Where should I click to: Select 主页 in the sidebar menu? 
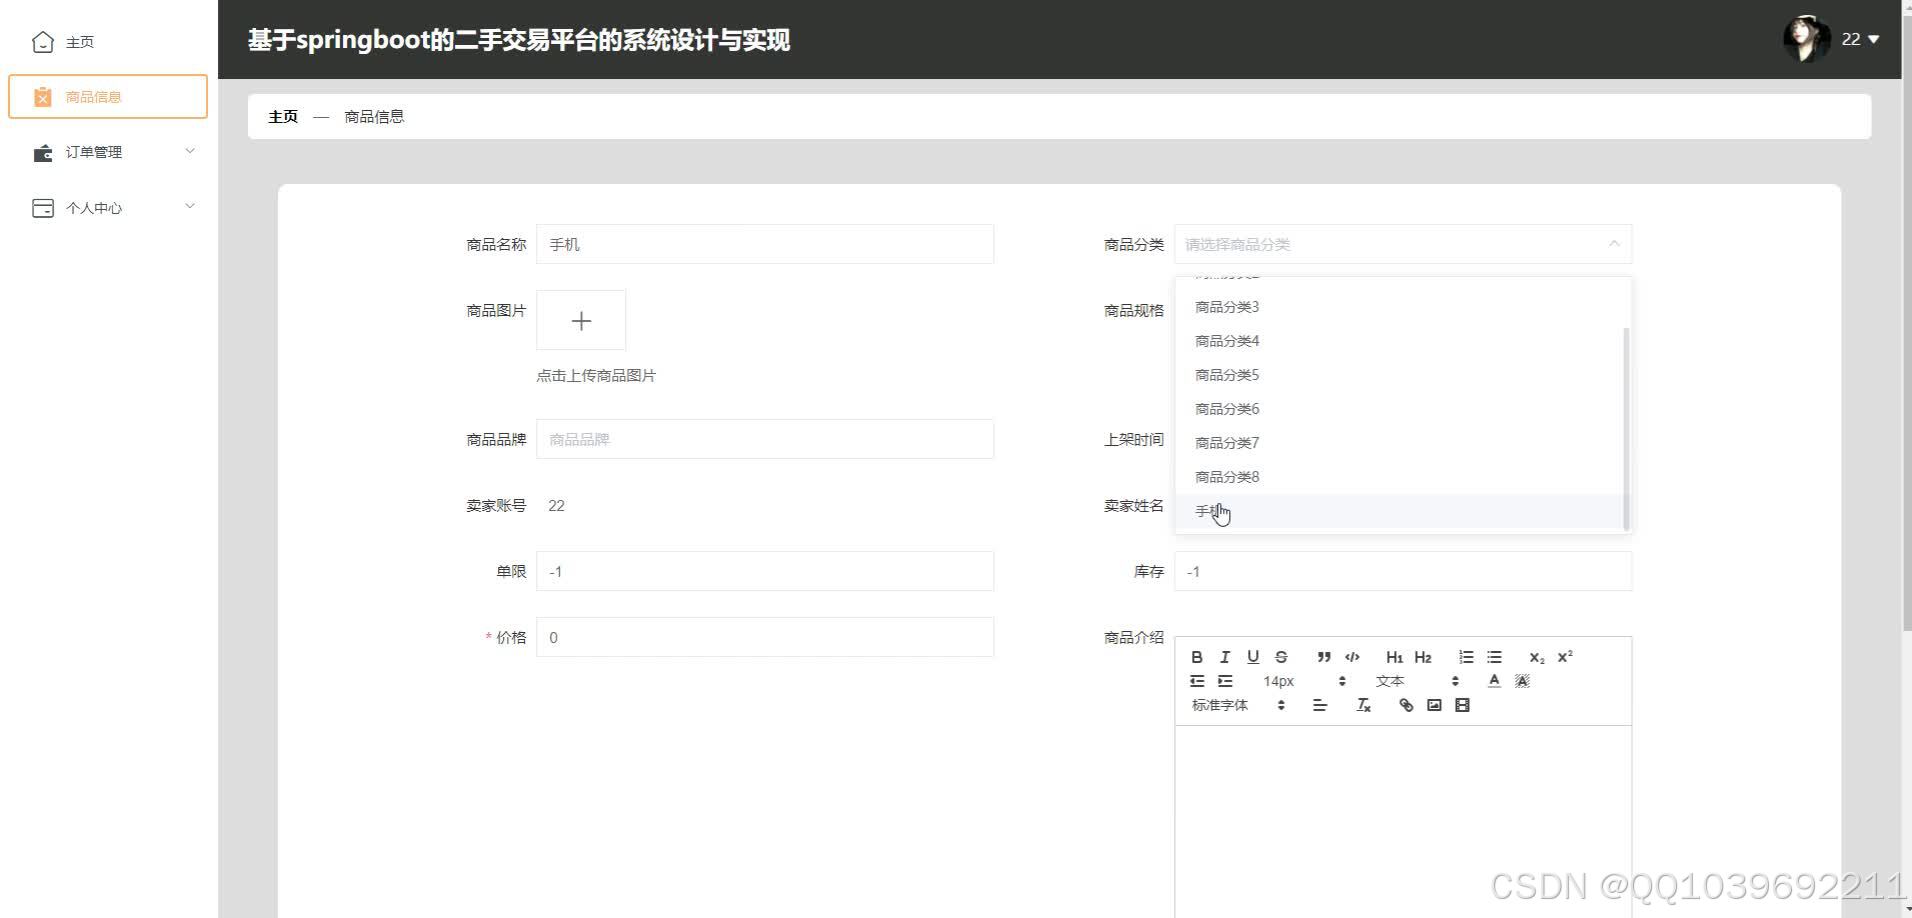[80, 41]
